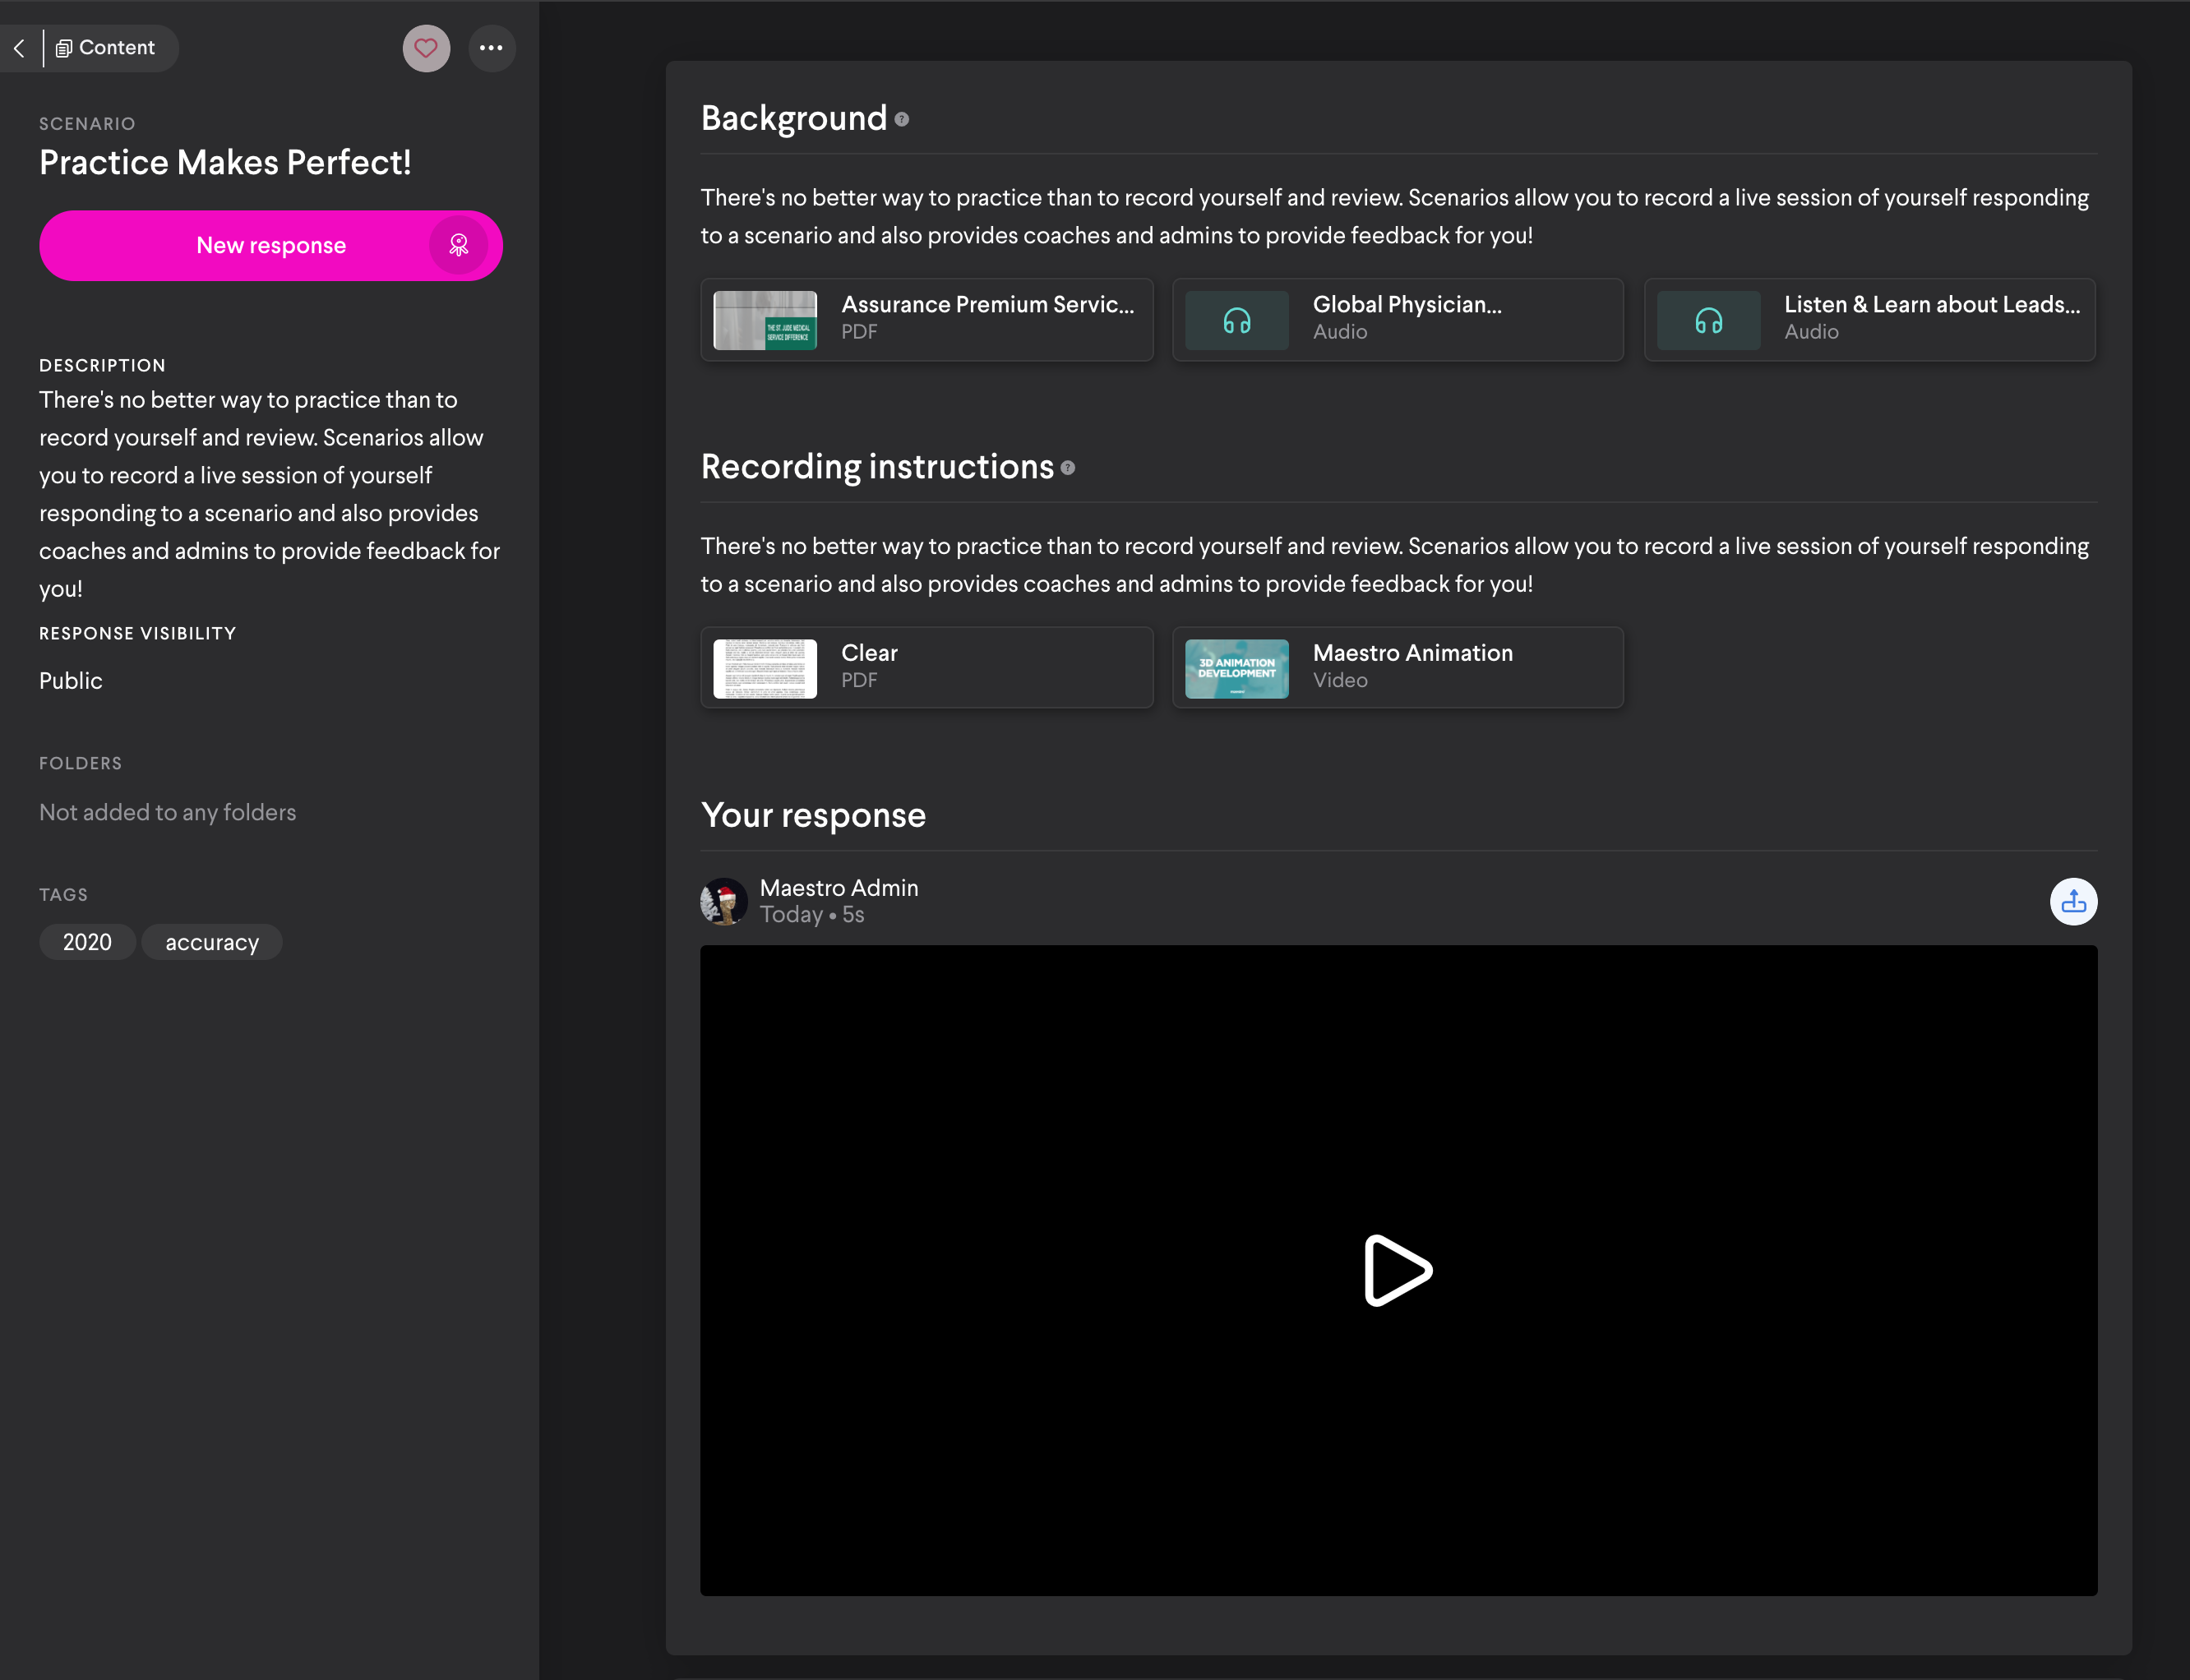Image resolution: width=2190 pixels, height=1680 pixels.
Task: Open the Assurance Premium Services PDF
Action: pyautogui.click(x=926, y=320)
